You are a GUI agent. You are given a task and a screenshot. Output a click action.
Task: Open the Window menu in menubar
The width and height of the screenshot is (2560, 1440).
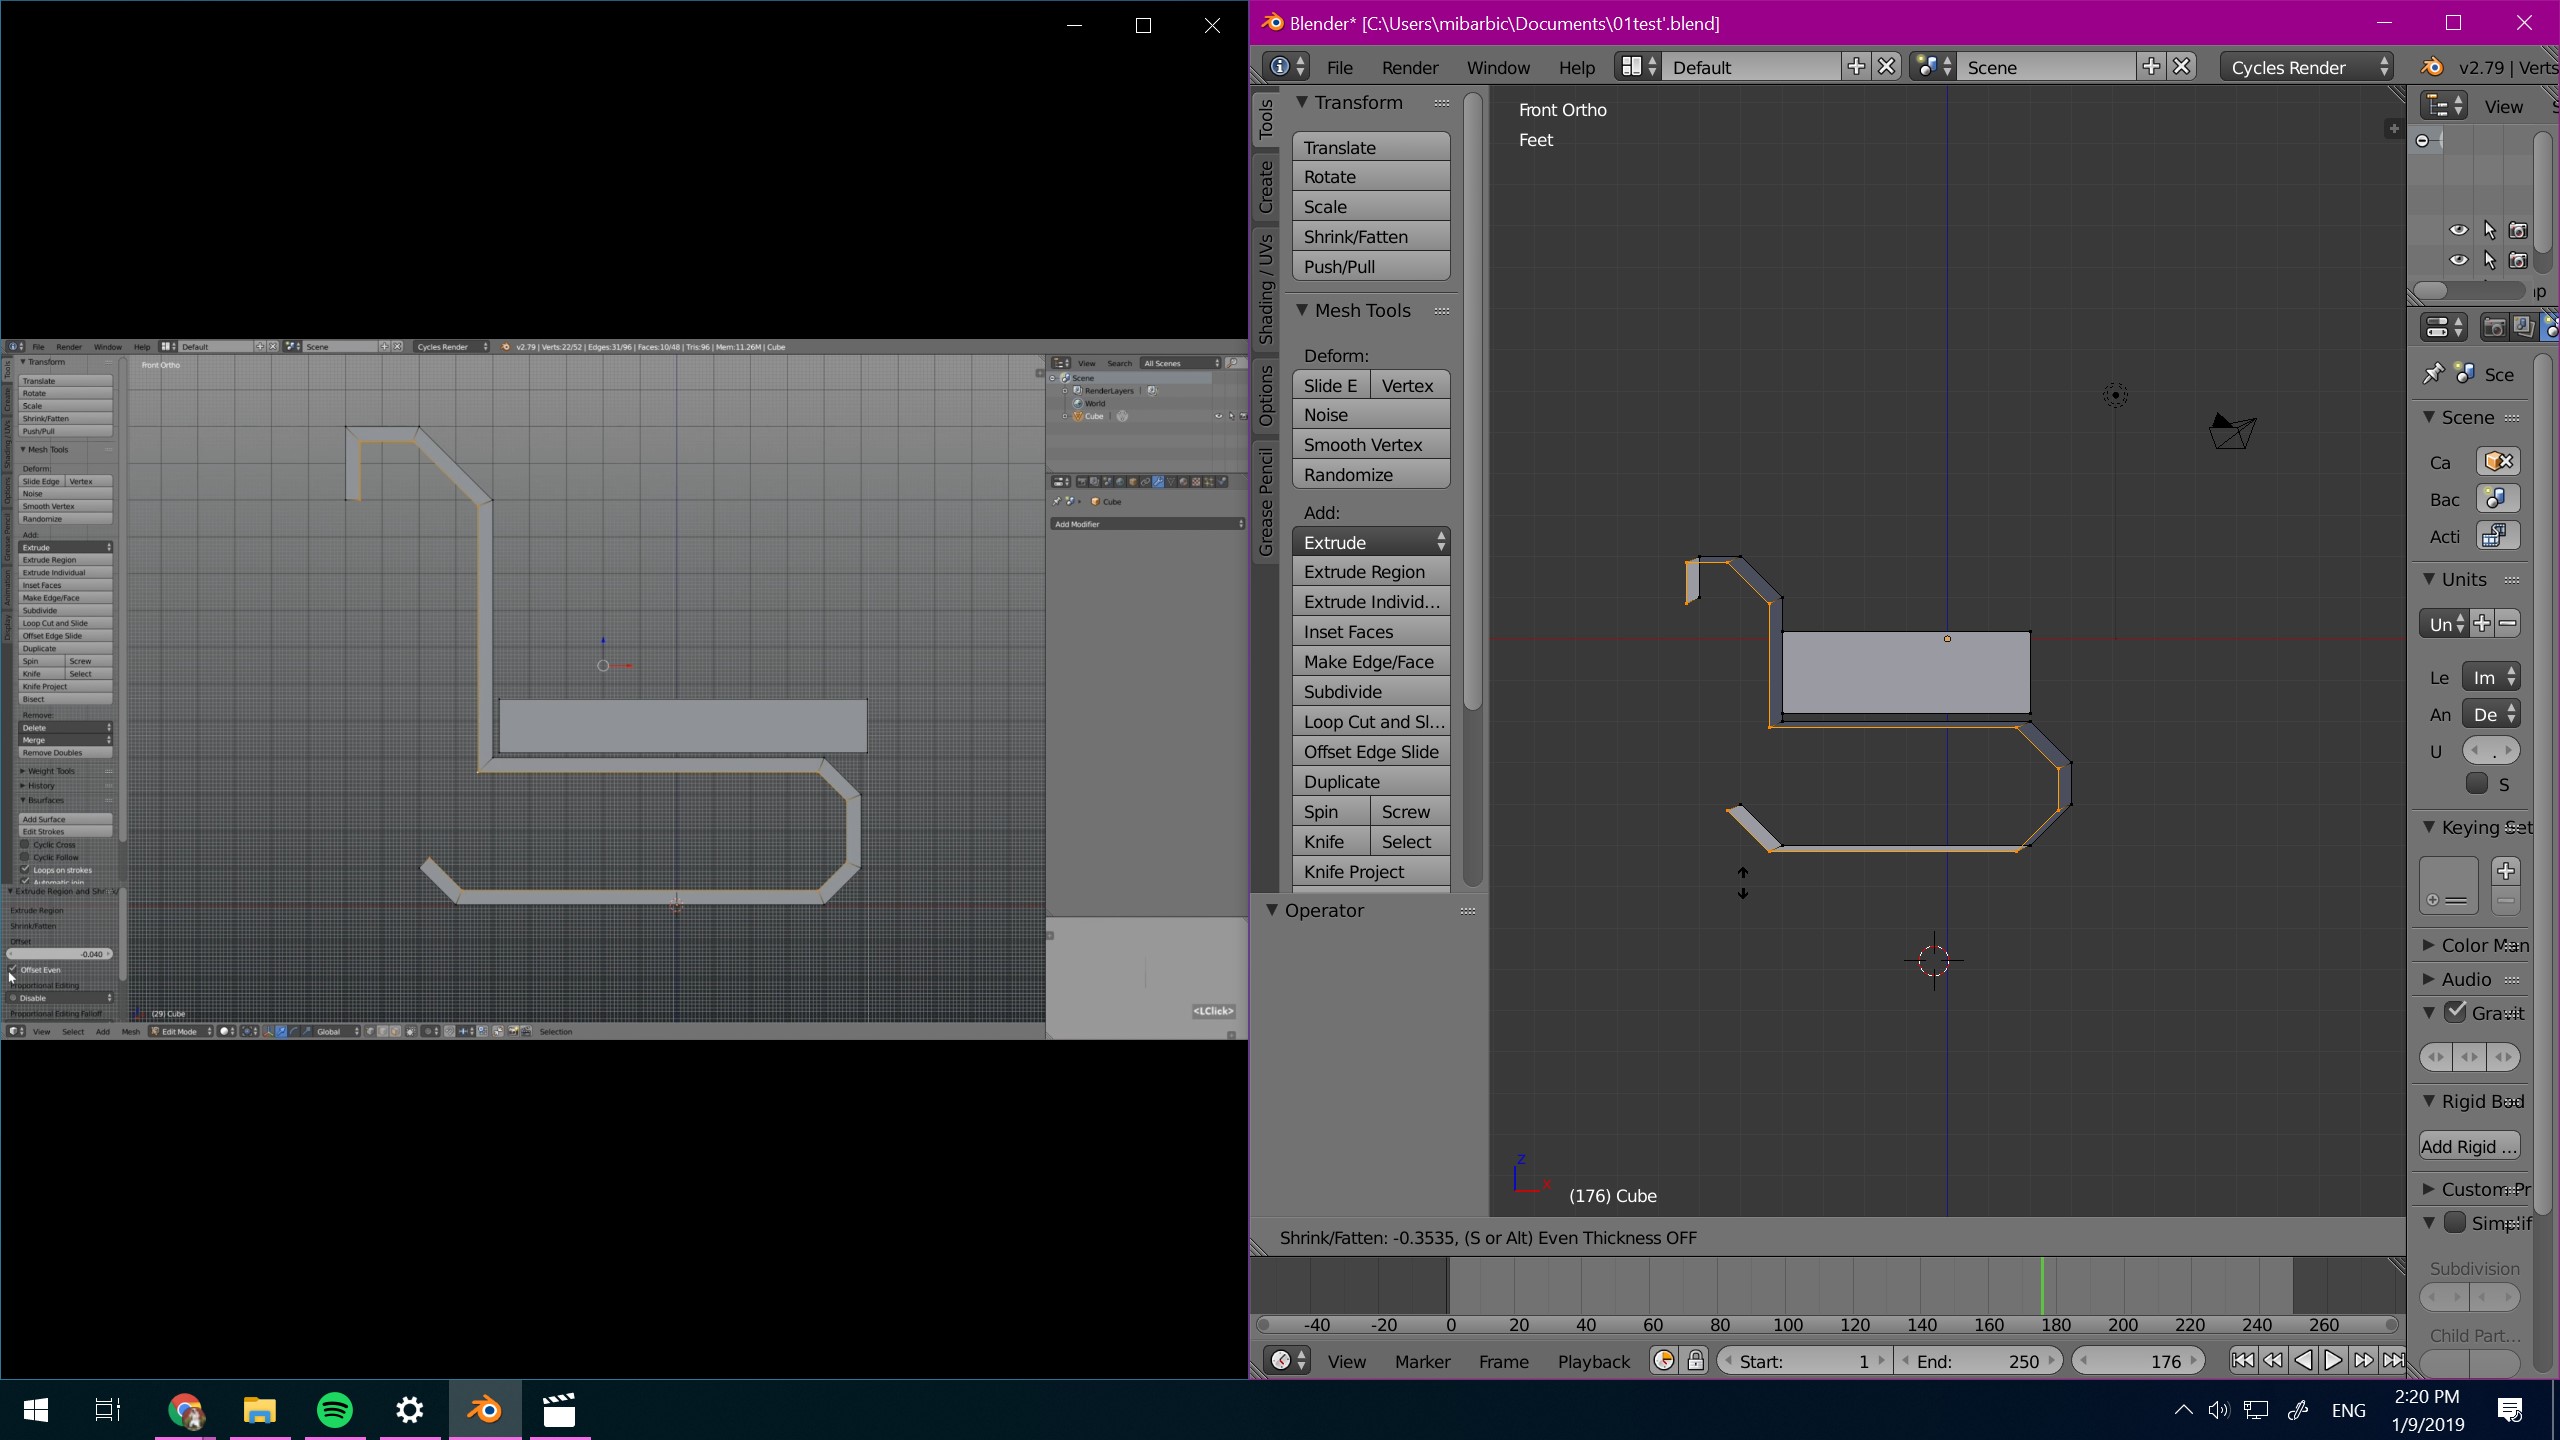pyautogui.click(x=1498, y=67)
